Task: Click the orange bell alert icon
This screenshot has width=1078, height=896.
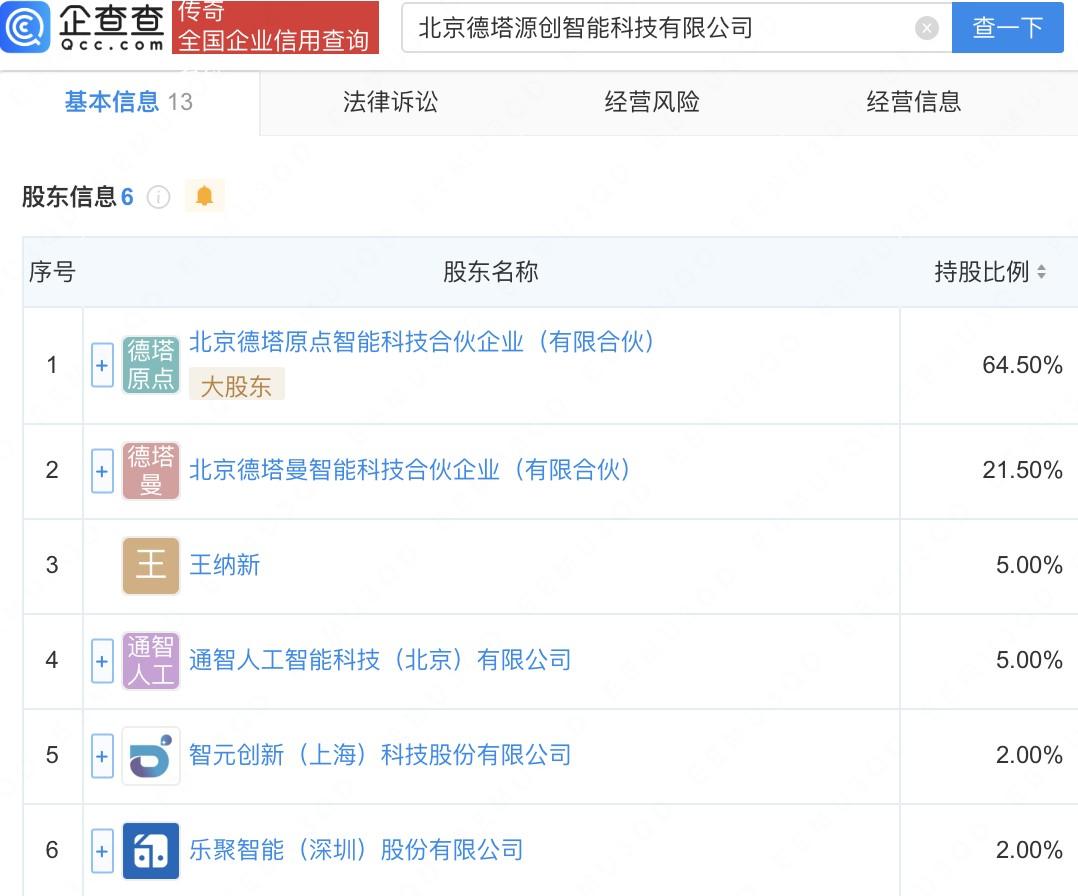Action: [204, 196]
